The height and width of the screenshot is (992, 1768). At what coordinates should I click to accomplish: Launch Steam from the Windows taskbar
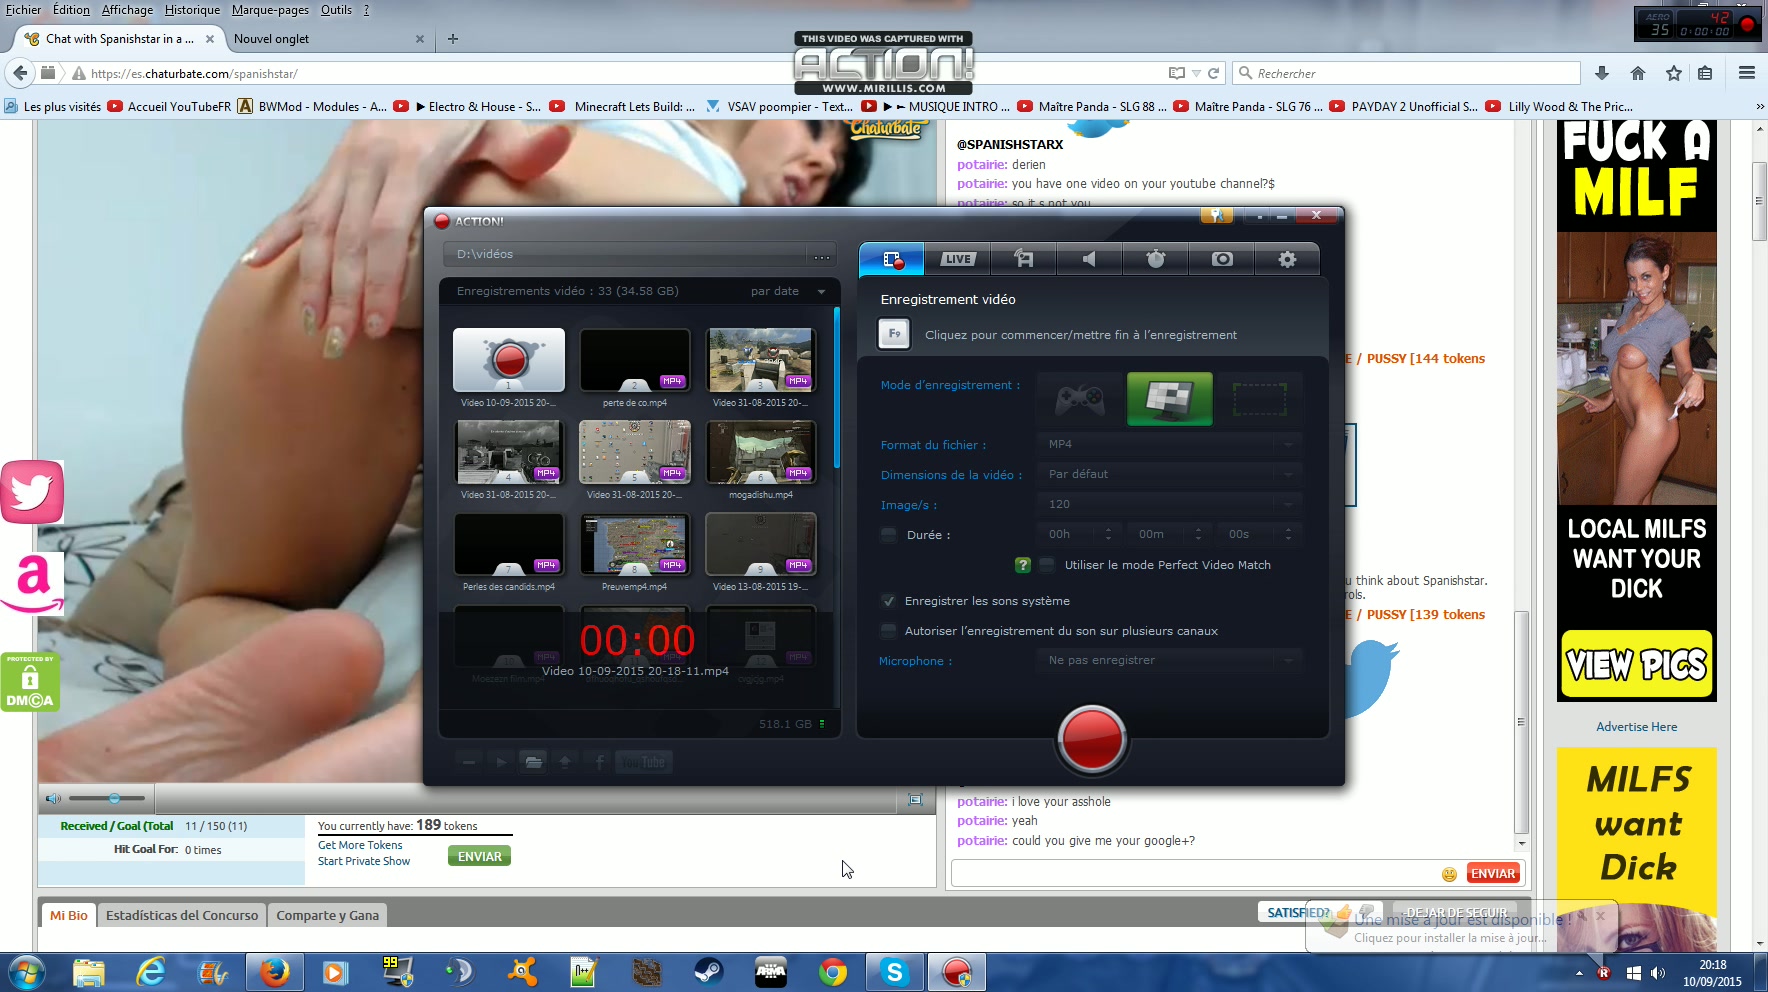pos(709,971)
